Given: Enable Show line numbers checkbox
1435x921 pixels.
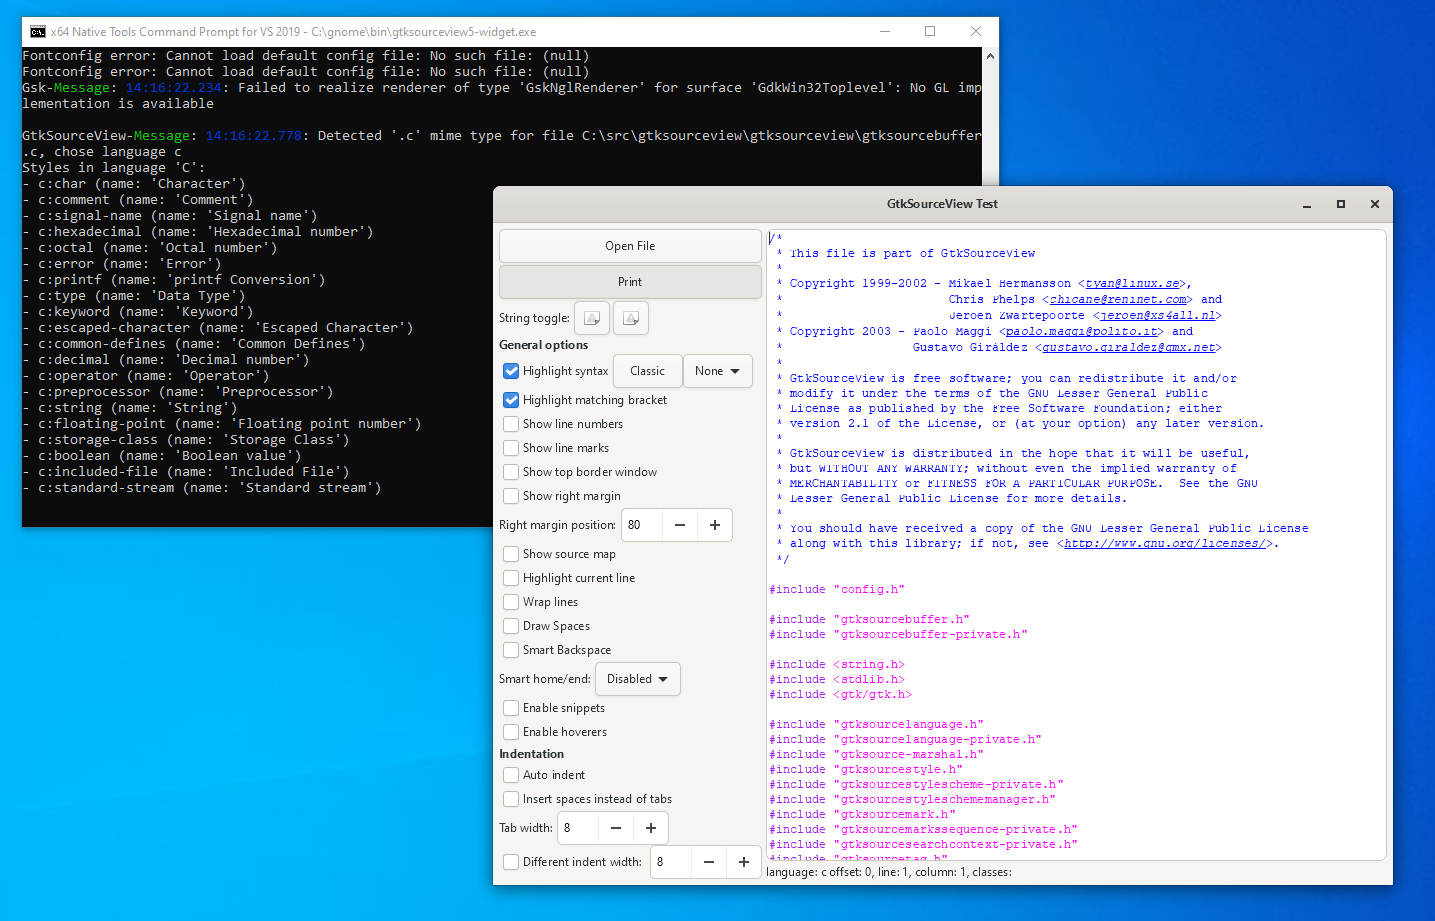Looking at the screenshot, I should 511,424.
